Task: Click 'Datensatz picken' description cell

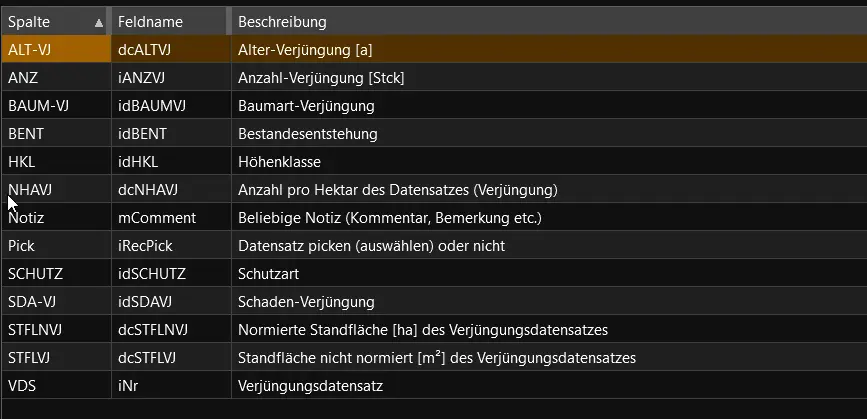Action: [x=371, y=246]
